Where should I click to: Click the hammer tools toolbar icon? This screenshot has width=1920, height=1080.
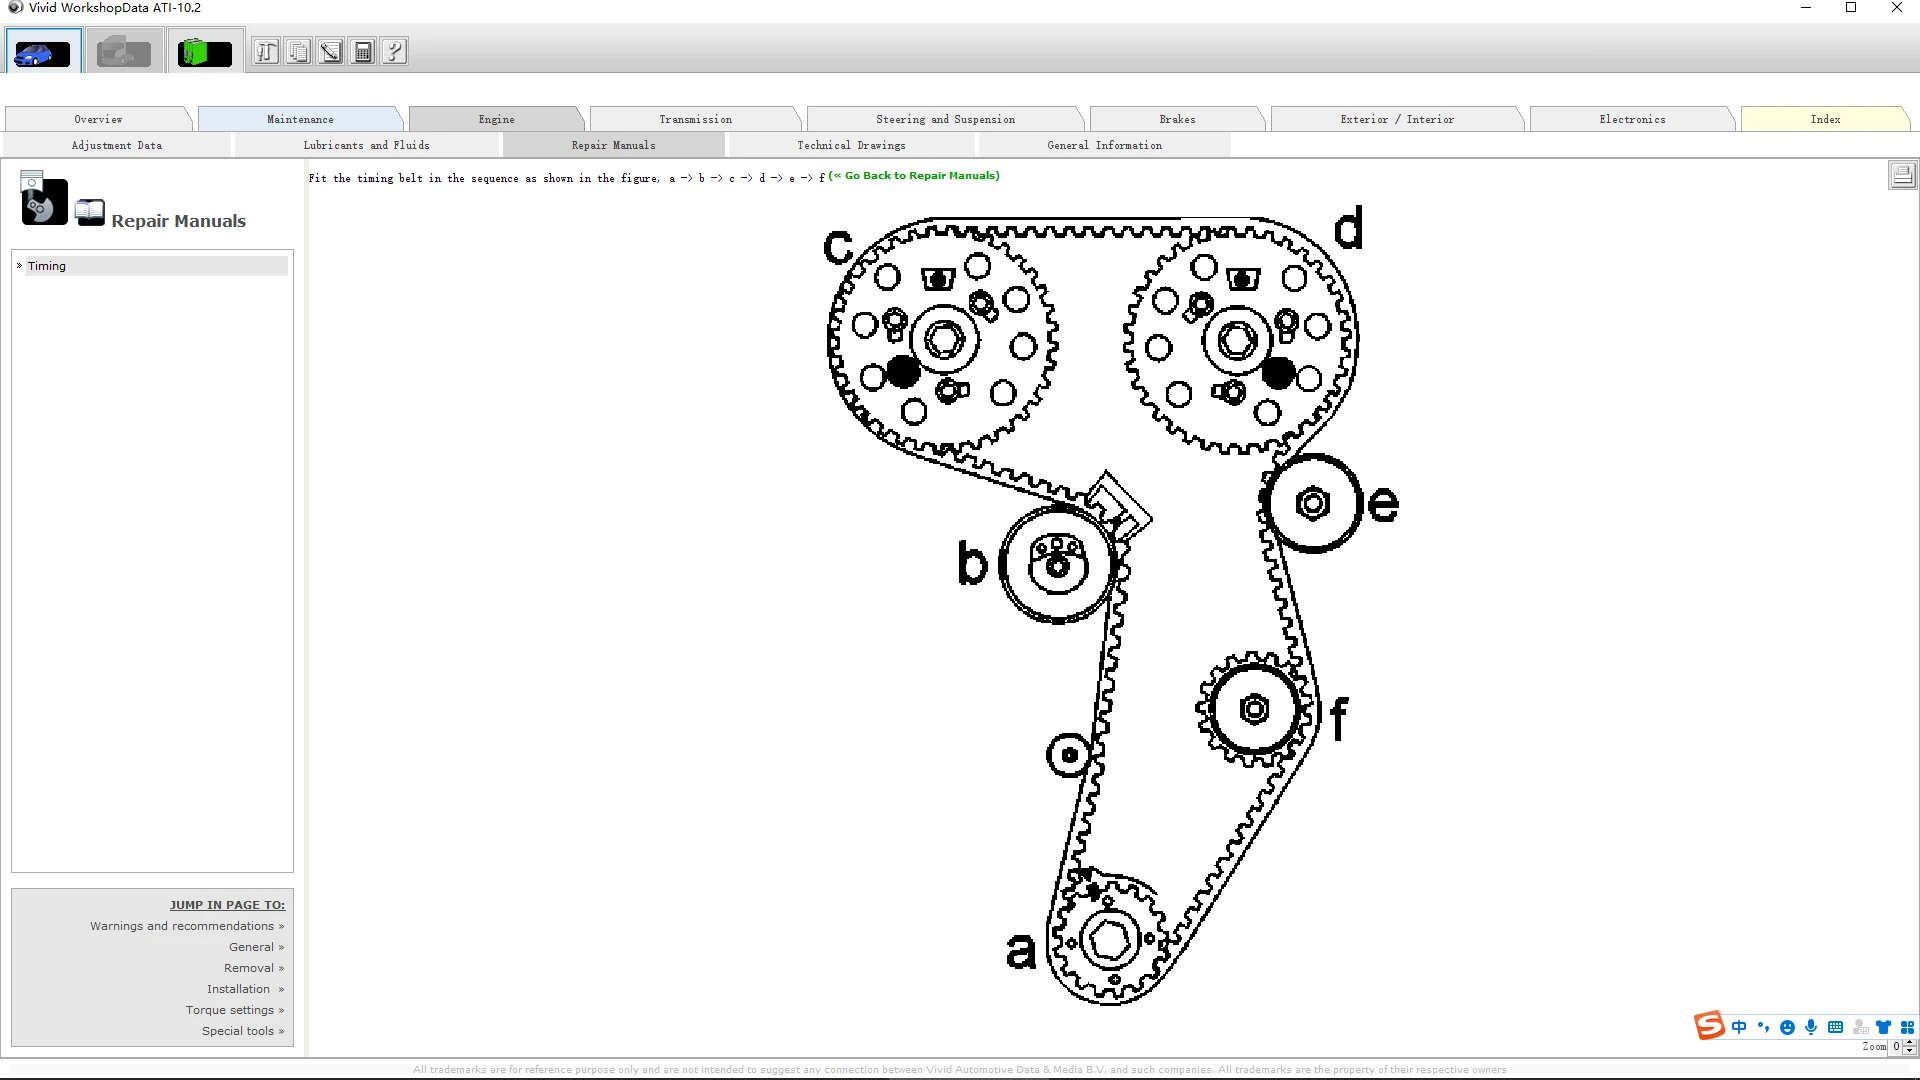[266, 52]
